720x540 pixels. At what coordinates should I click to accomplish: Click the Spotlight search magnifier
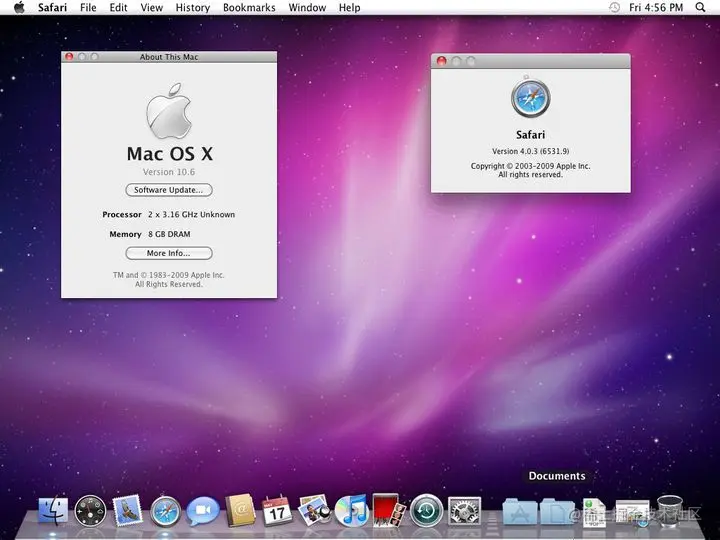point(700,7)
